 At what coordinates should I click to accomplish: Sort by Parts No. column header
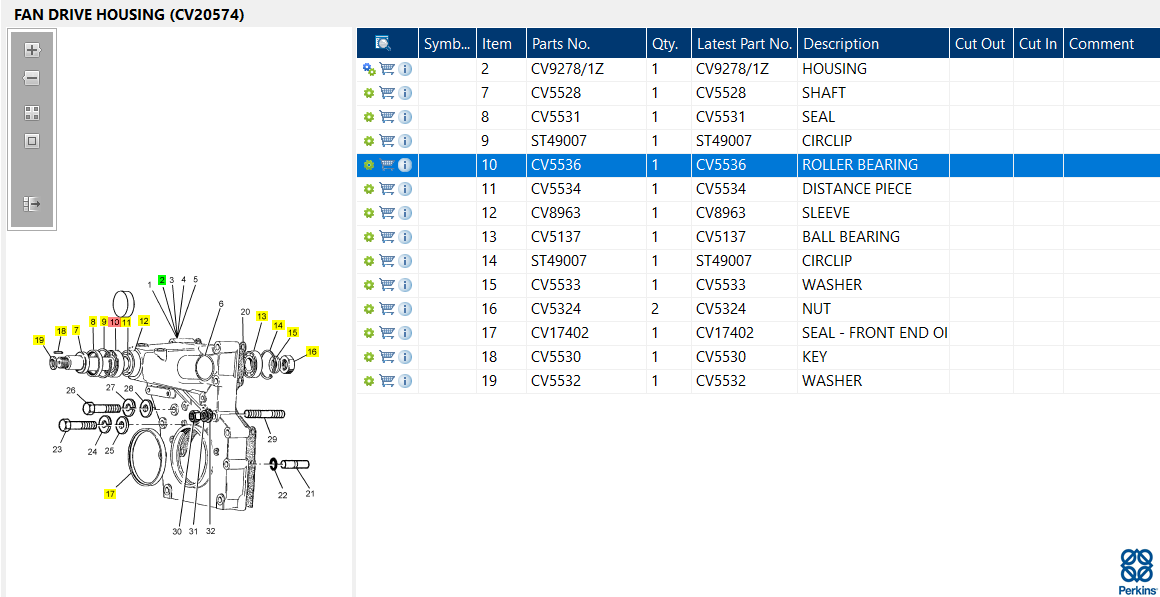click(x=586, y=44)
